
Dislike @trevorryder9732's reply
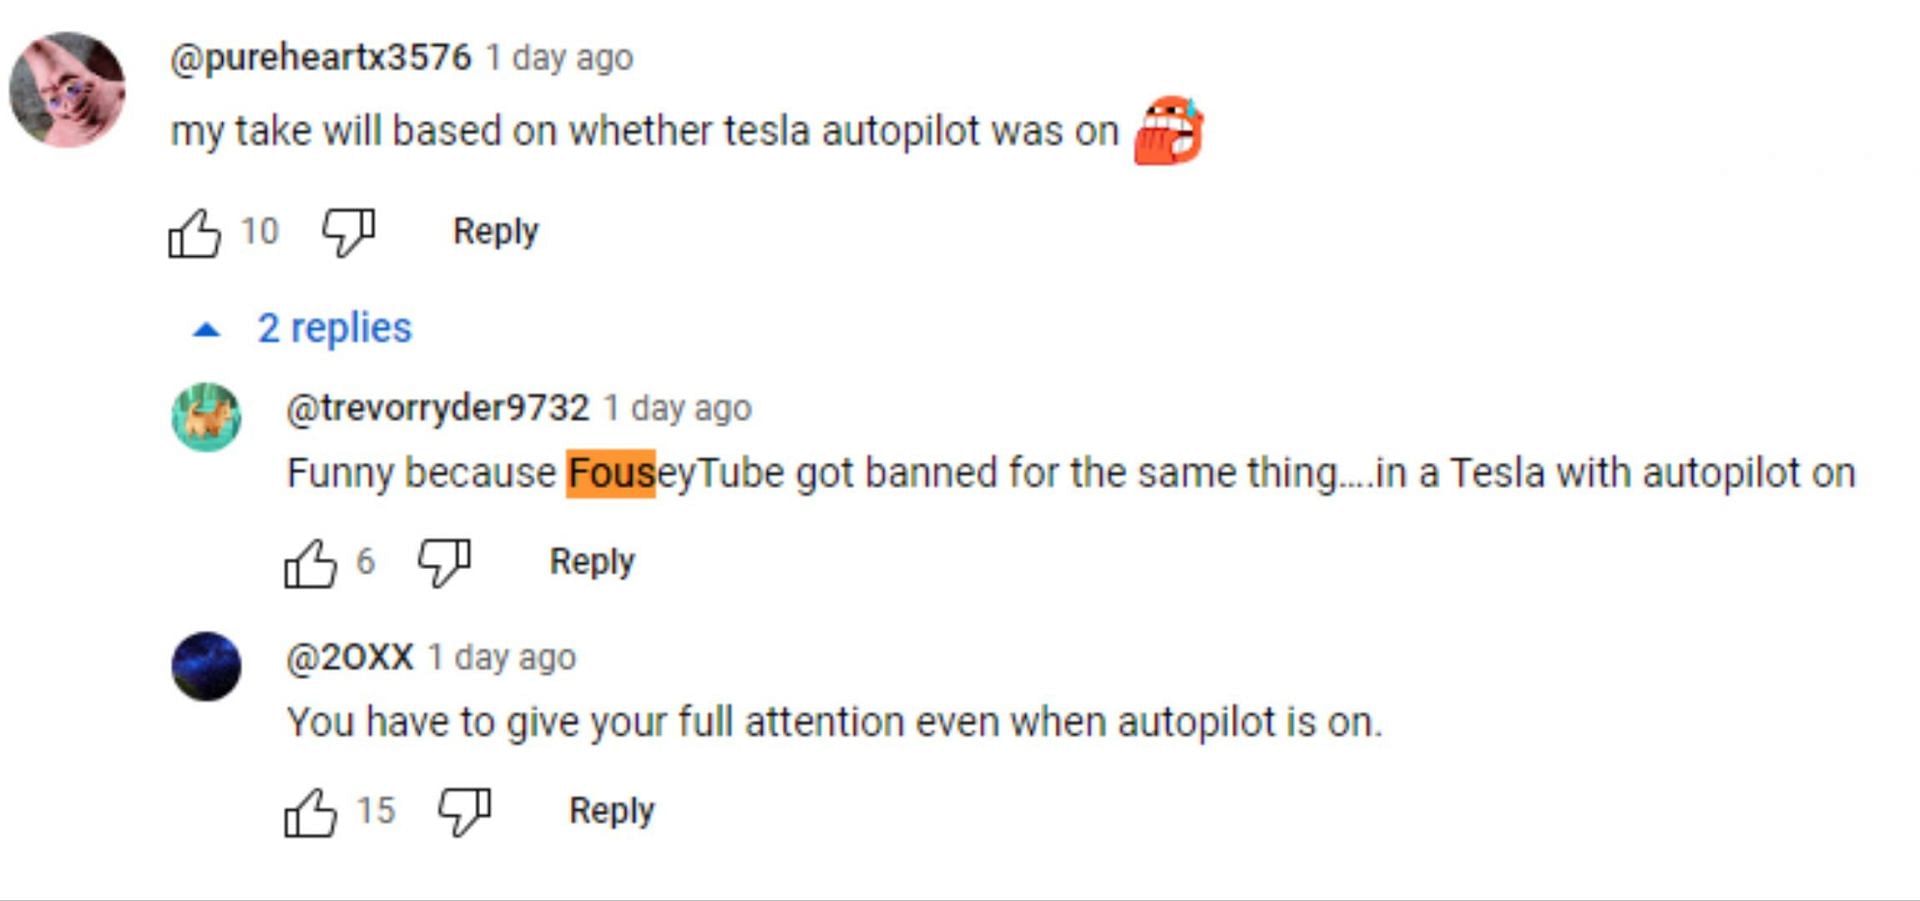click(x=444, y=563)
